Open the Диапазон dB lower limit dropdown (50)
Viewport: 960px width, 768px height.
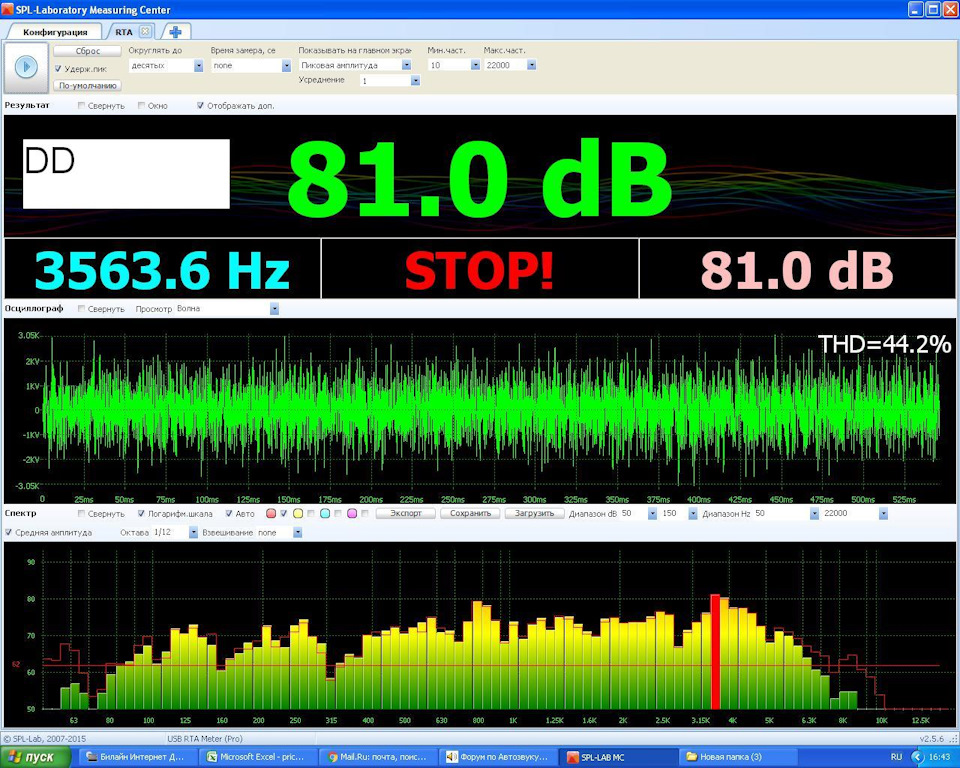pyautogui.click(x=652, y=514)
